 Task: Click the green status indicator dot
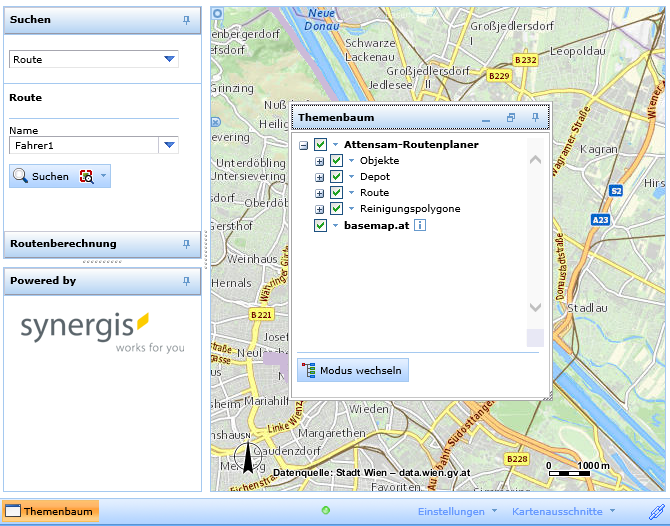tap(326, 511)
